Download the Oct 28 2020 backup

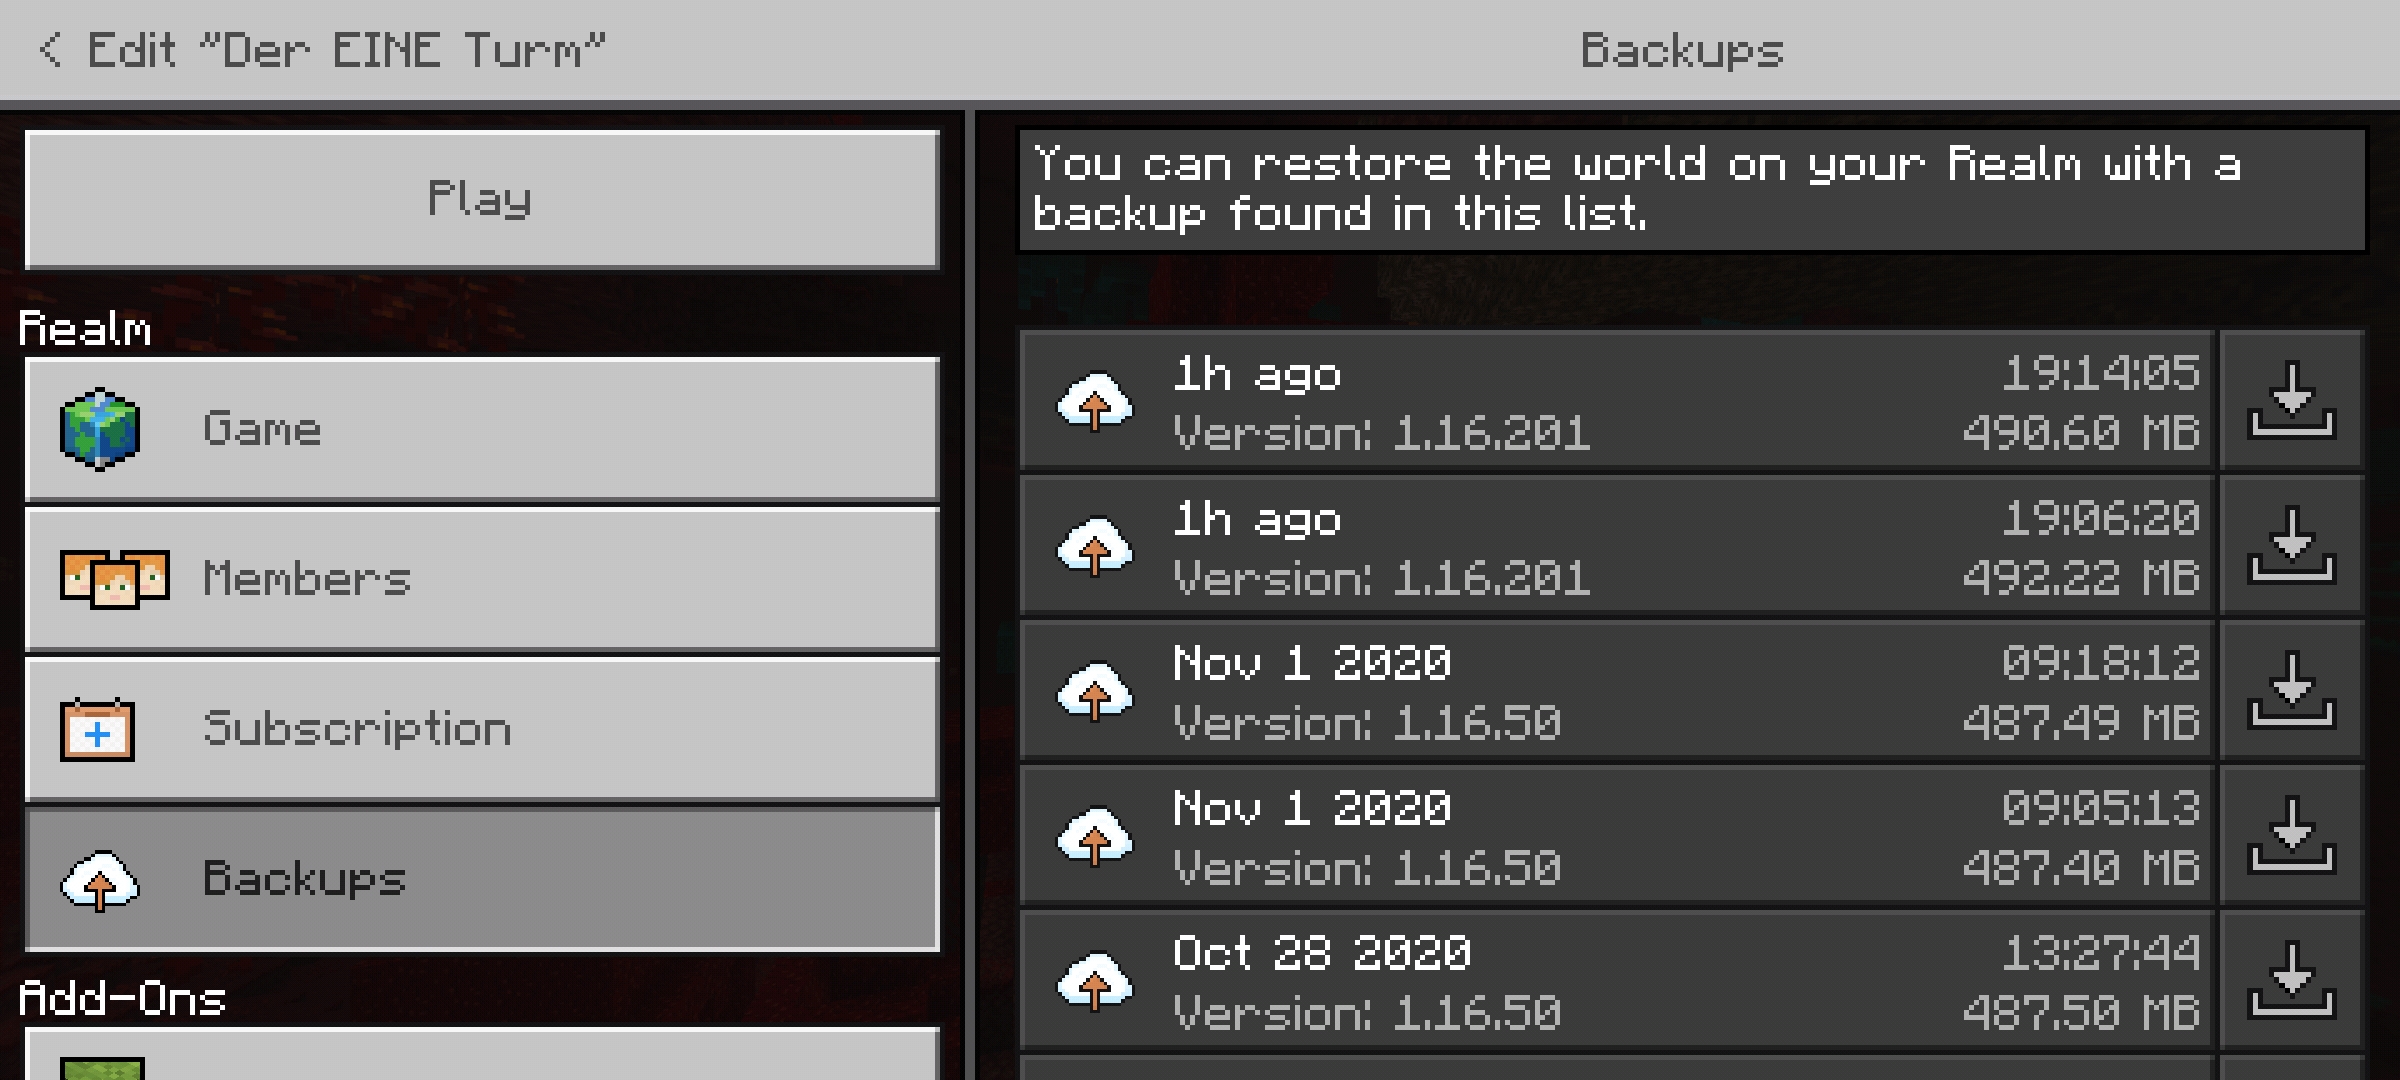2292,980
